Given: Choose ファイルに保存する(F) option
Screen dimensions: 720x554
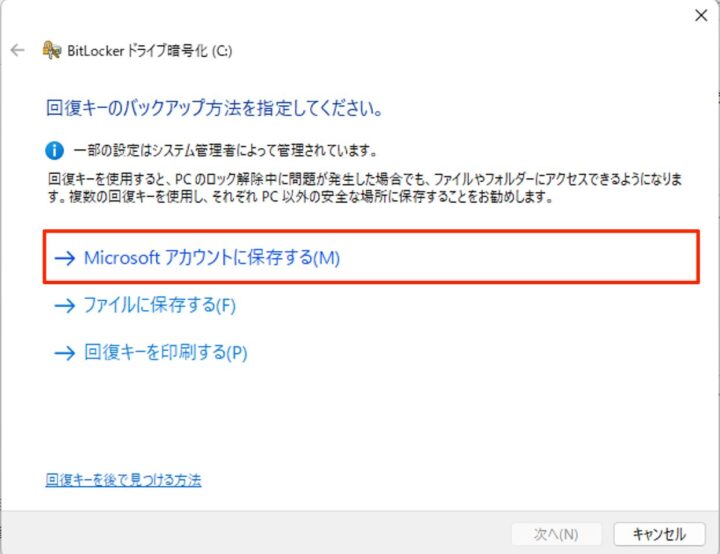Looking at the screenshot, I should click(159, 305).
